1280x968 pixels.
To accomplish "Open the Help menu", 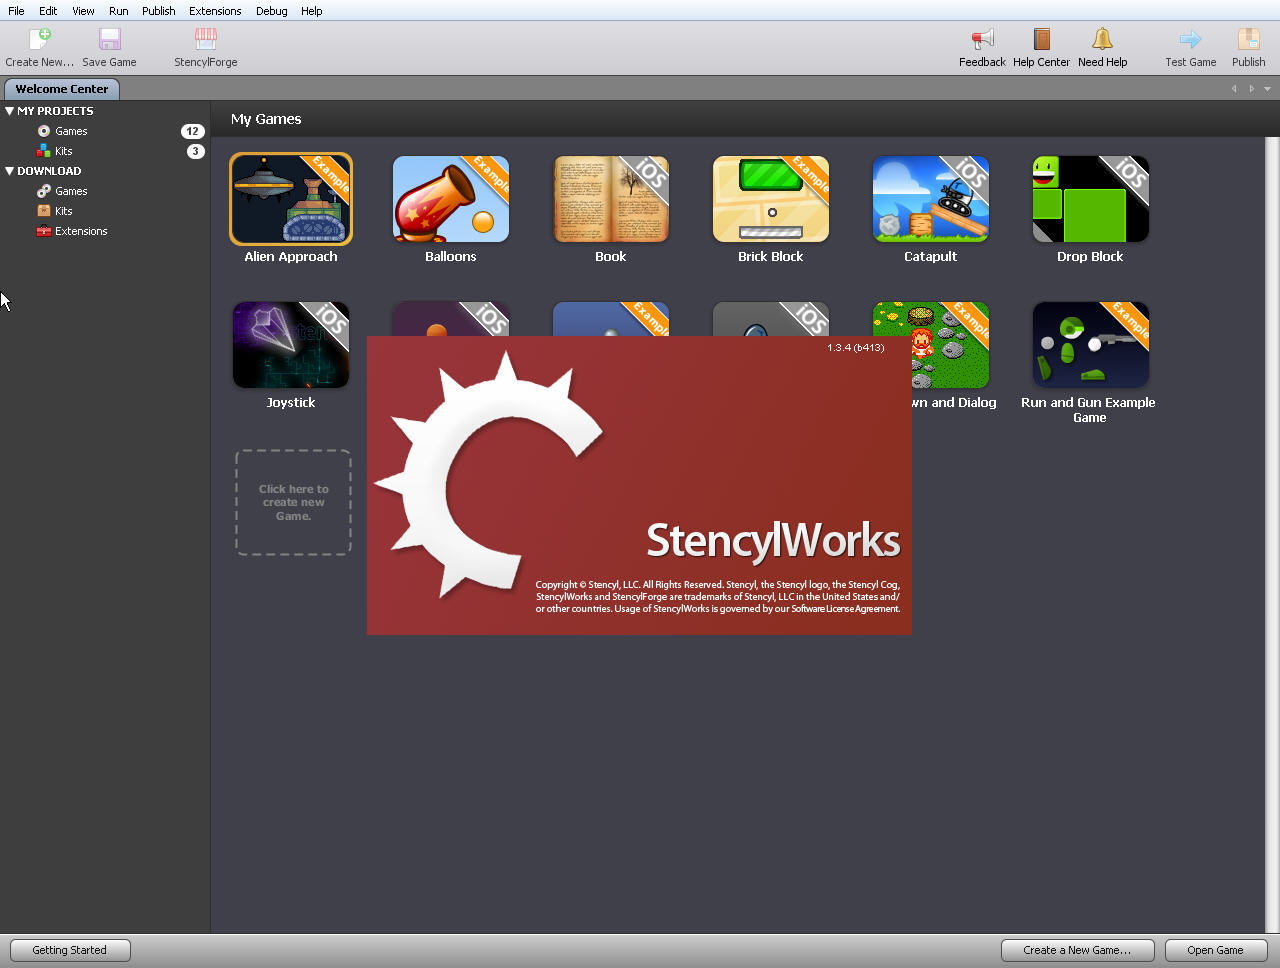I will click(311, 11).
